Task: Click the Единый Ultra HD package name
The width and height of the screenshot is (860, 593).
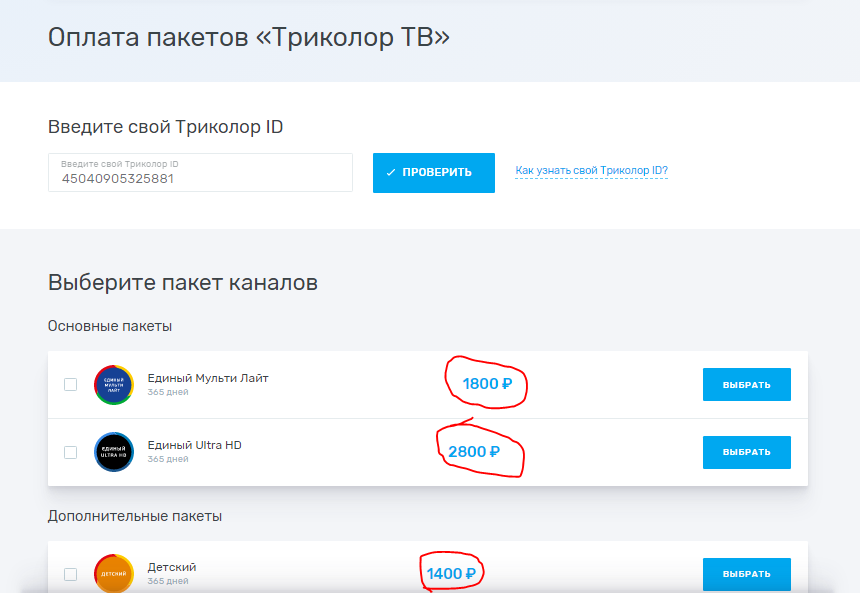Action: click(194, 445)
